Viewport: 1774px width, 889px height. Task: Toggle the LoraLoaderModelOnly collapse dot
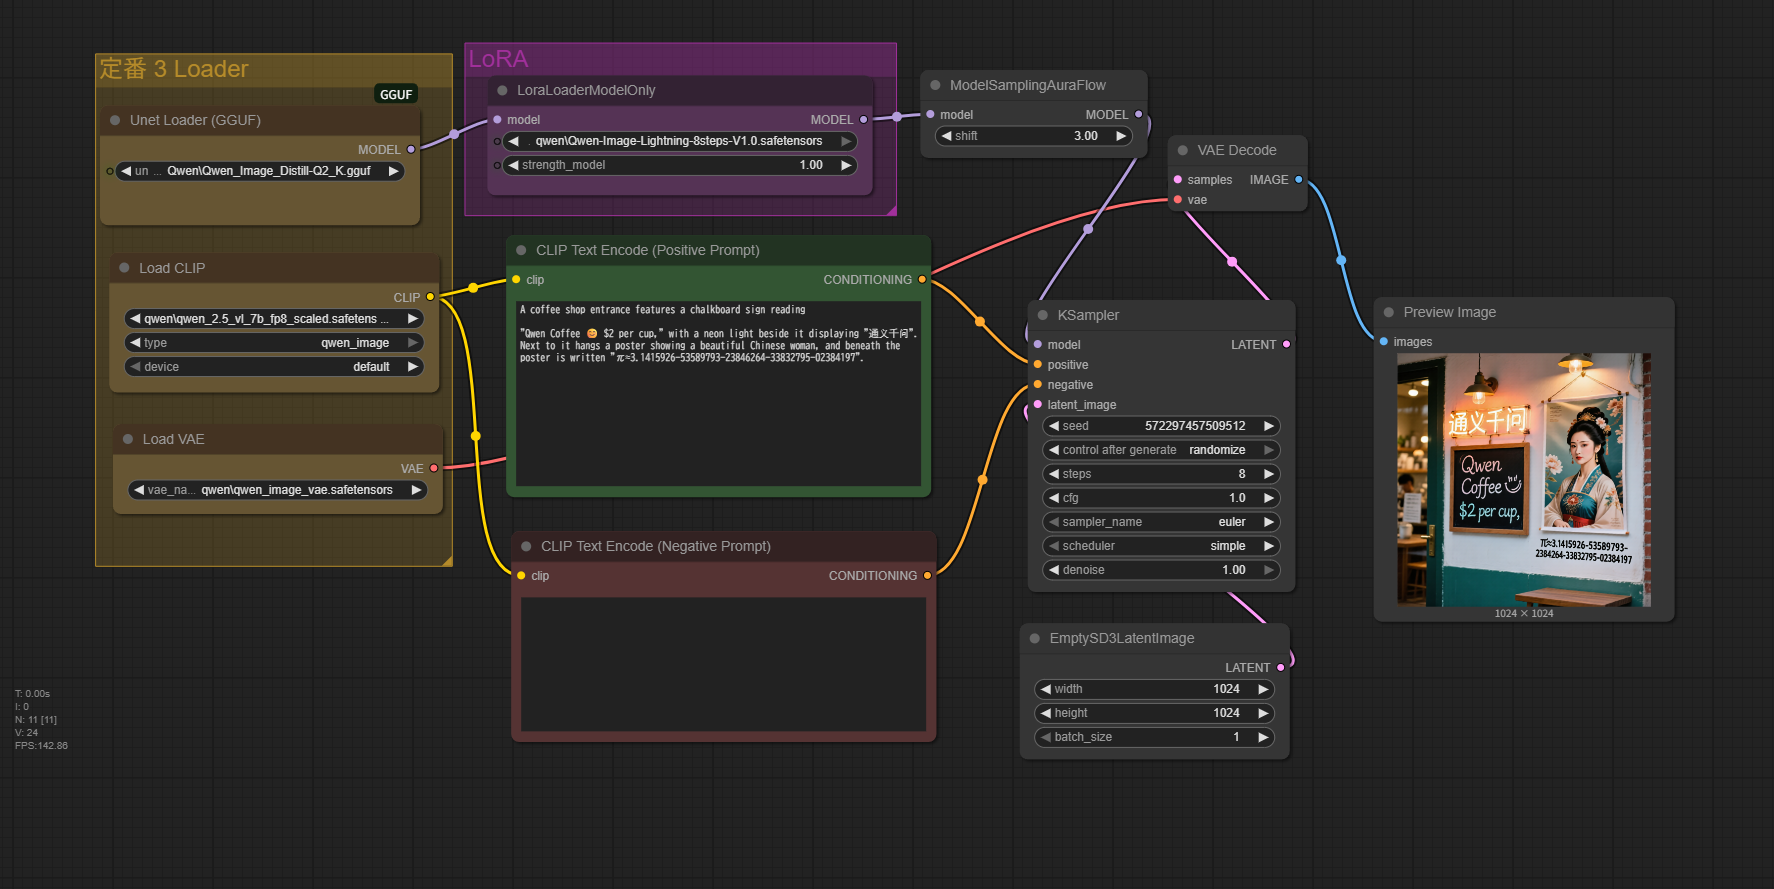pos(502,90)
